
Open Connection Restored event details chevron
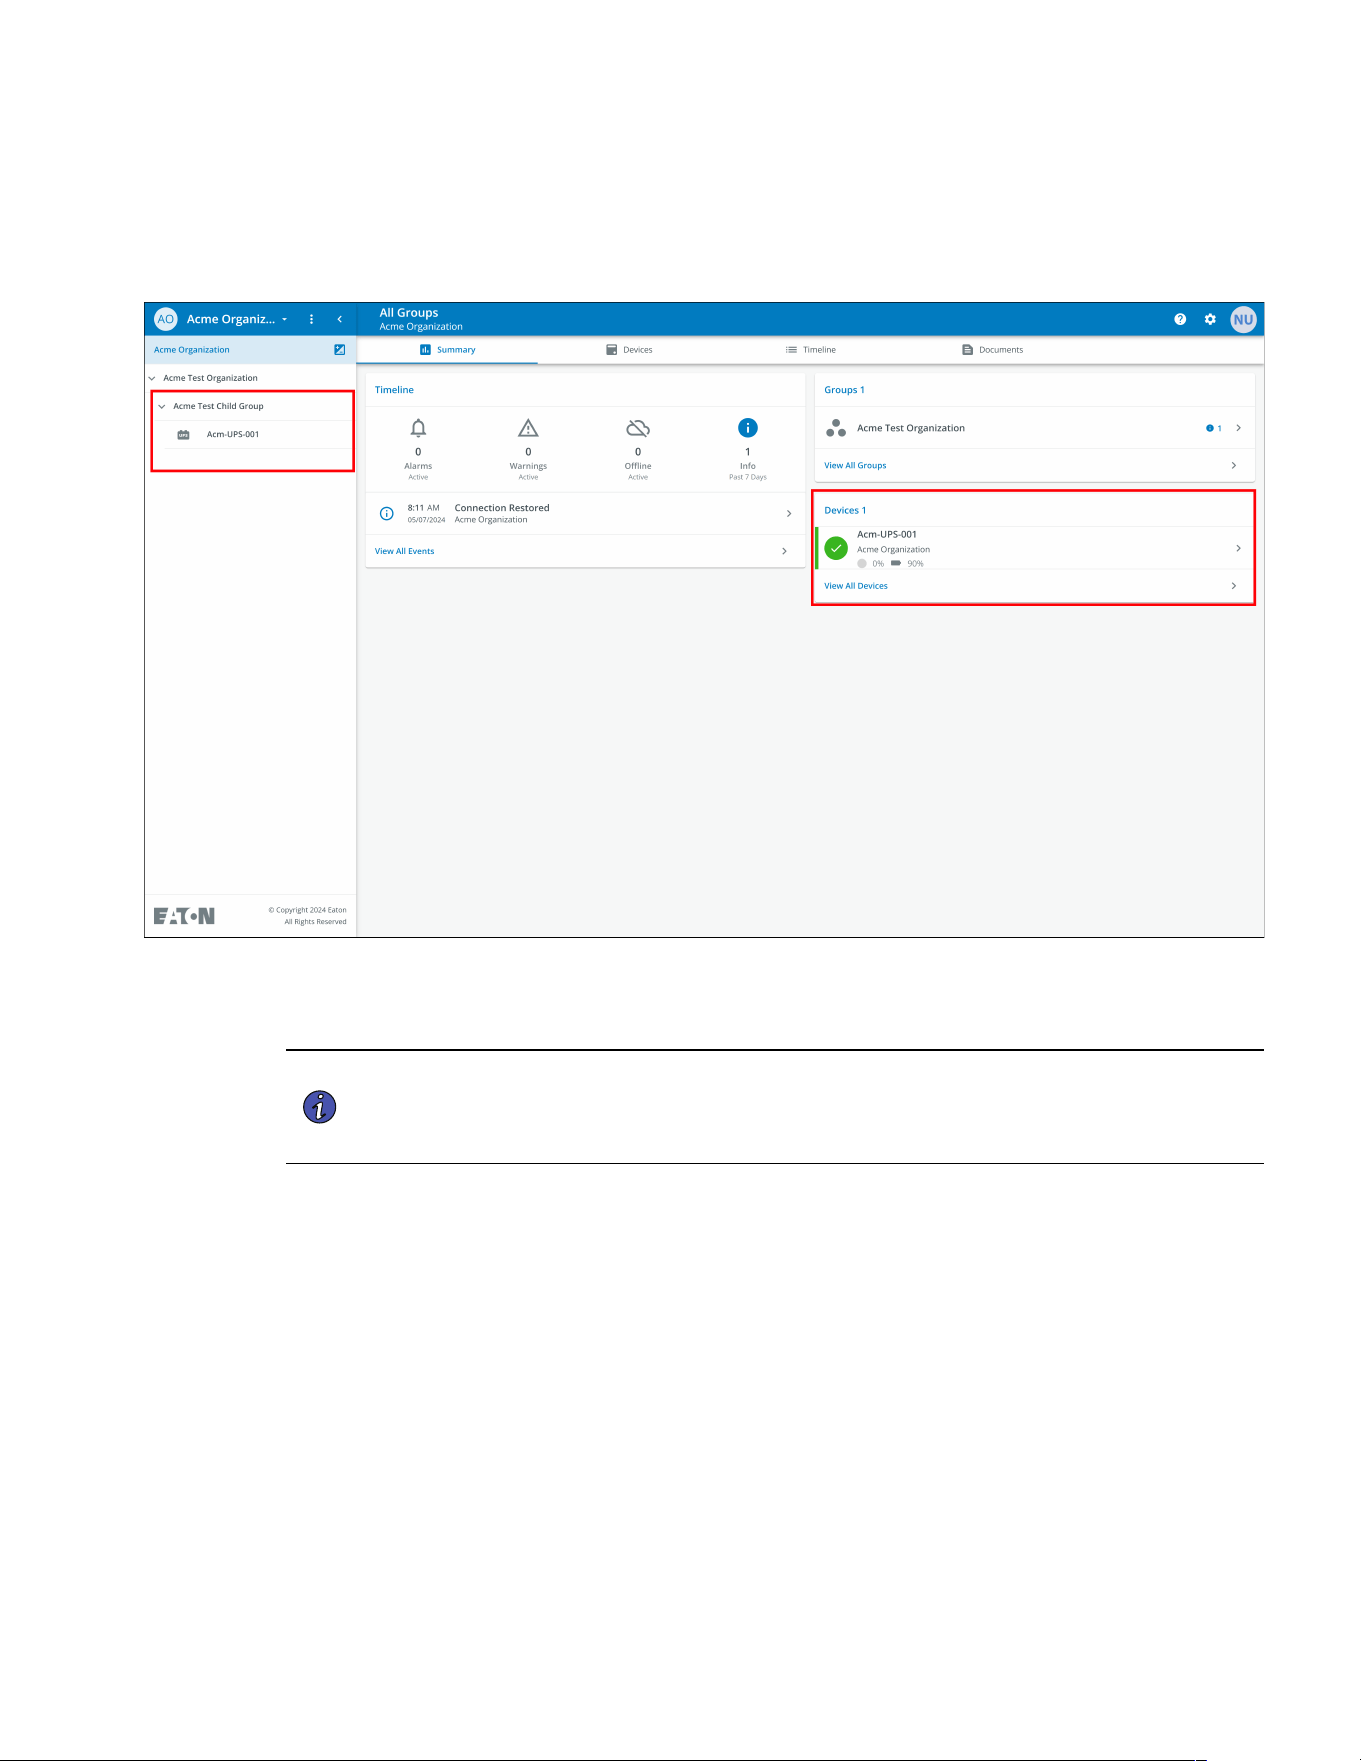tap(789, 513)
